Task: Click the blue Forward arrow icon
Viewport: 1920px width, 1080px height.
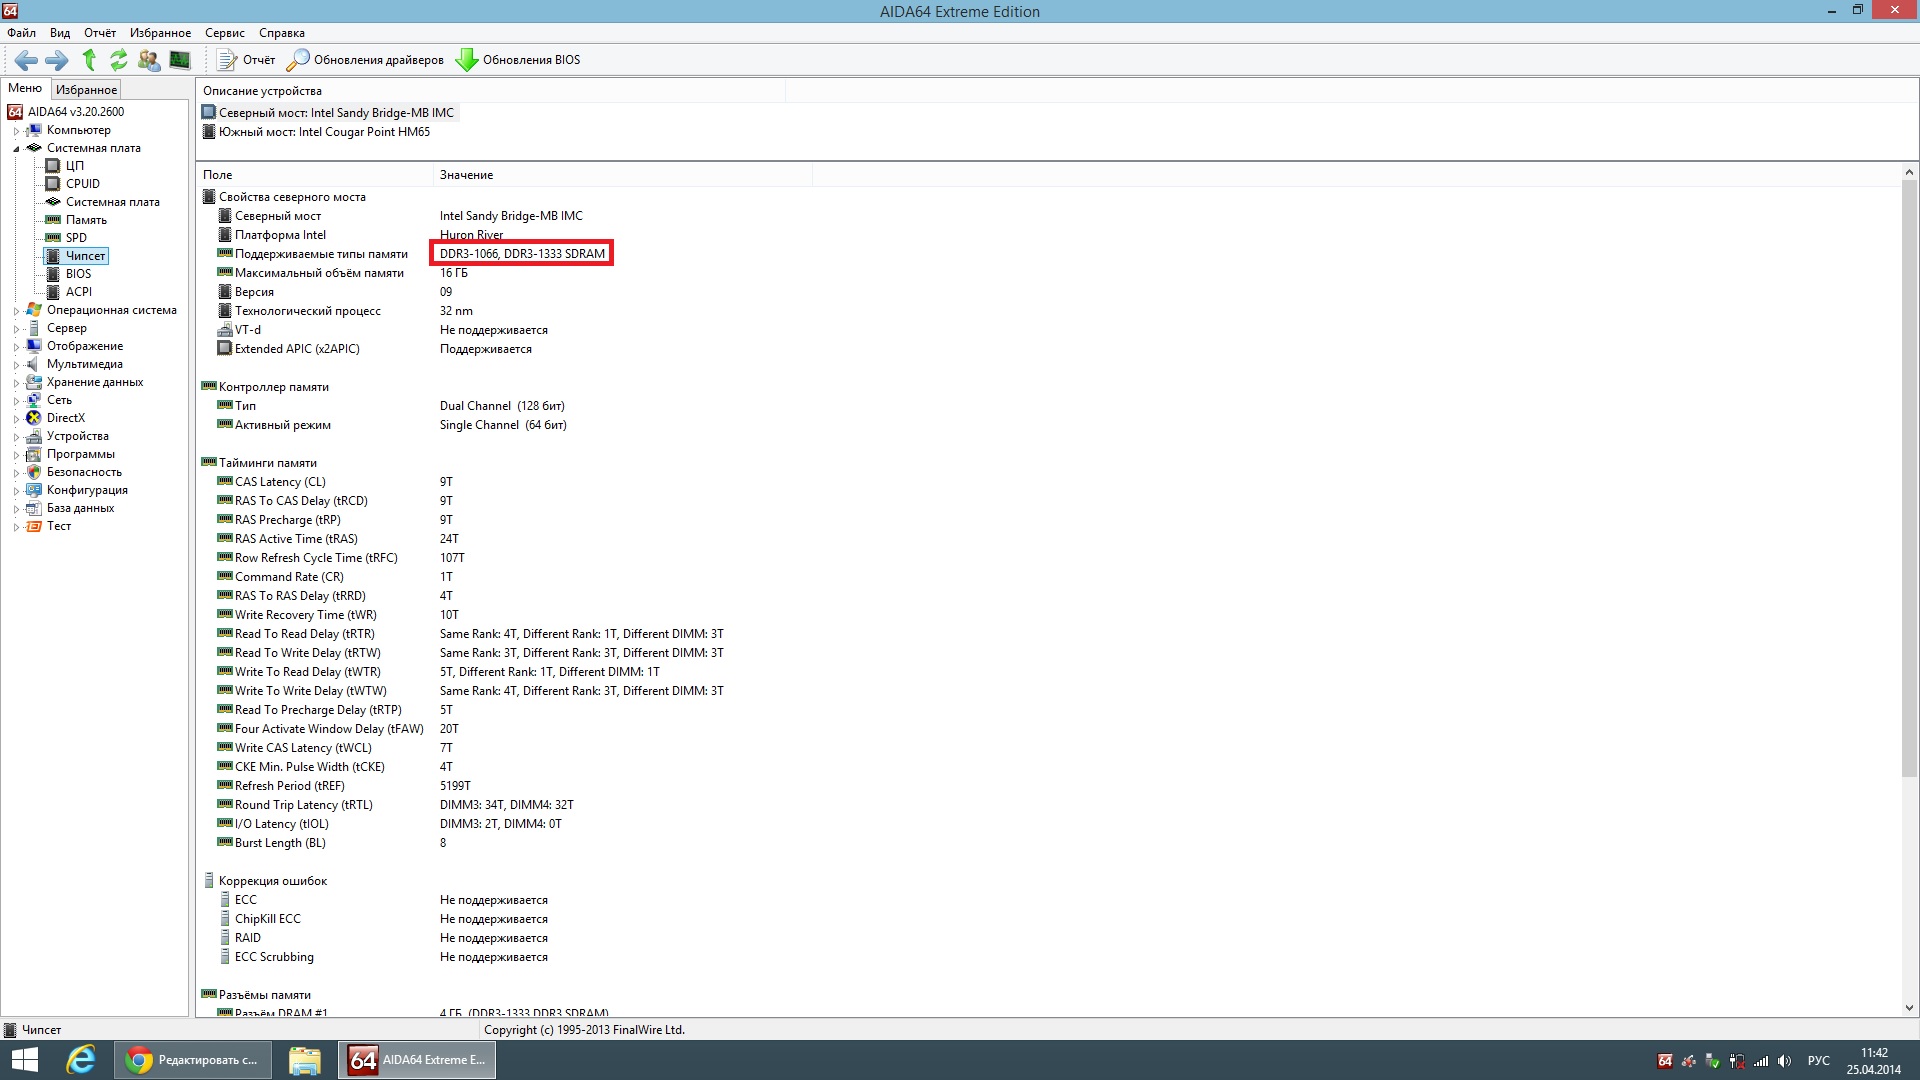Action: pos(57,60)
